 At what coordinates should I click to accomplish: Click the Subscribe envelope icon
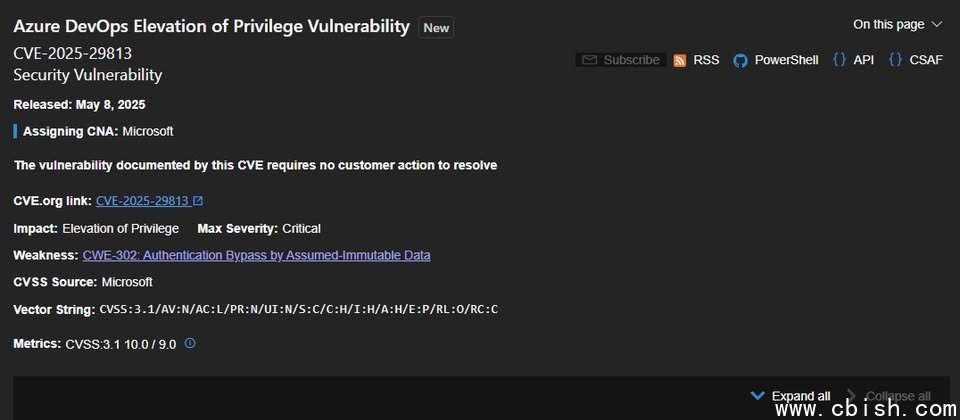pos(589,60)
